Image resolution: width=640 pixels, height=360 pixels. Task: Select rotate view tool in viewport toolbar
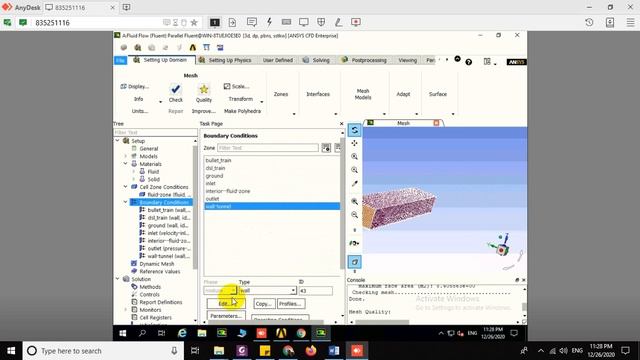coord(354,130)
